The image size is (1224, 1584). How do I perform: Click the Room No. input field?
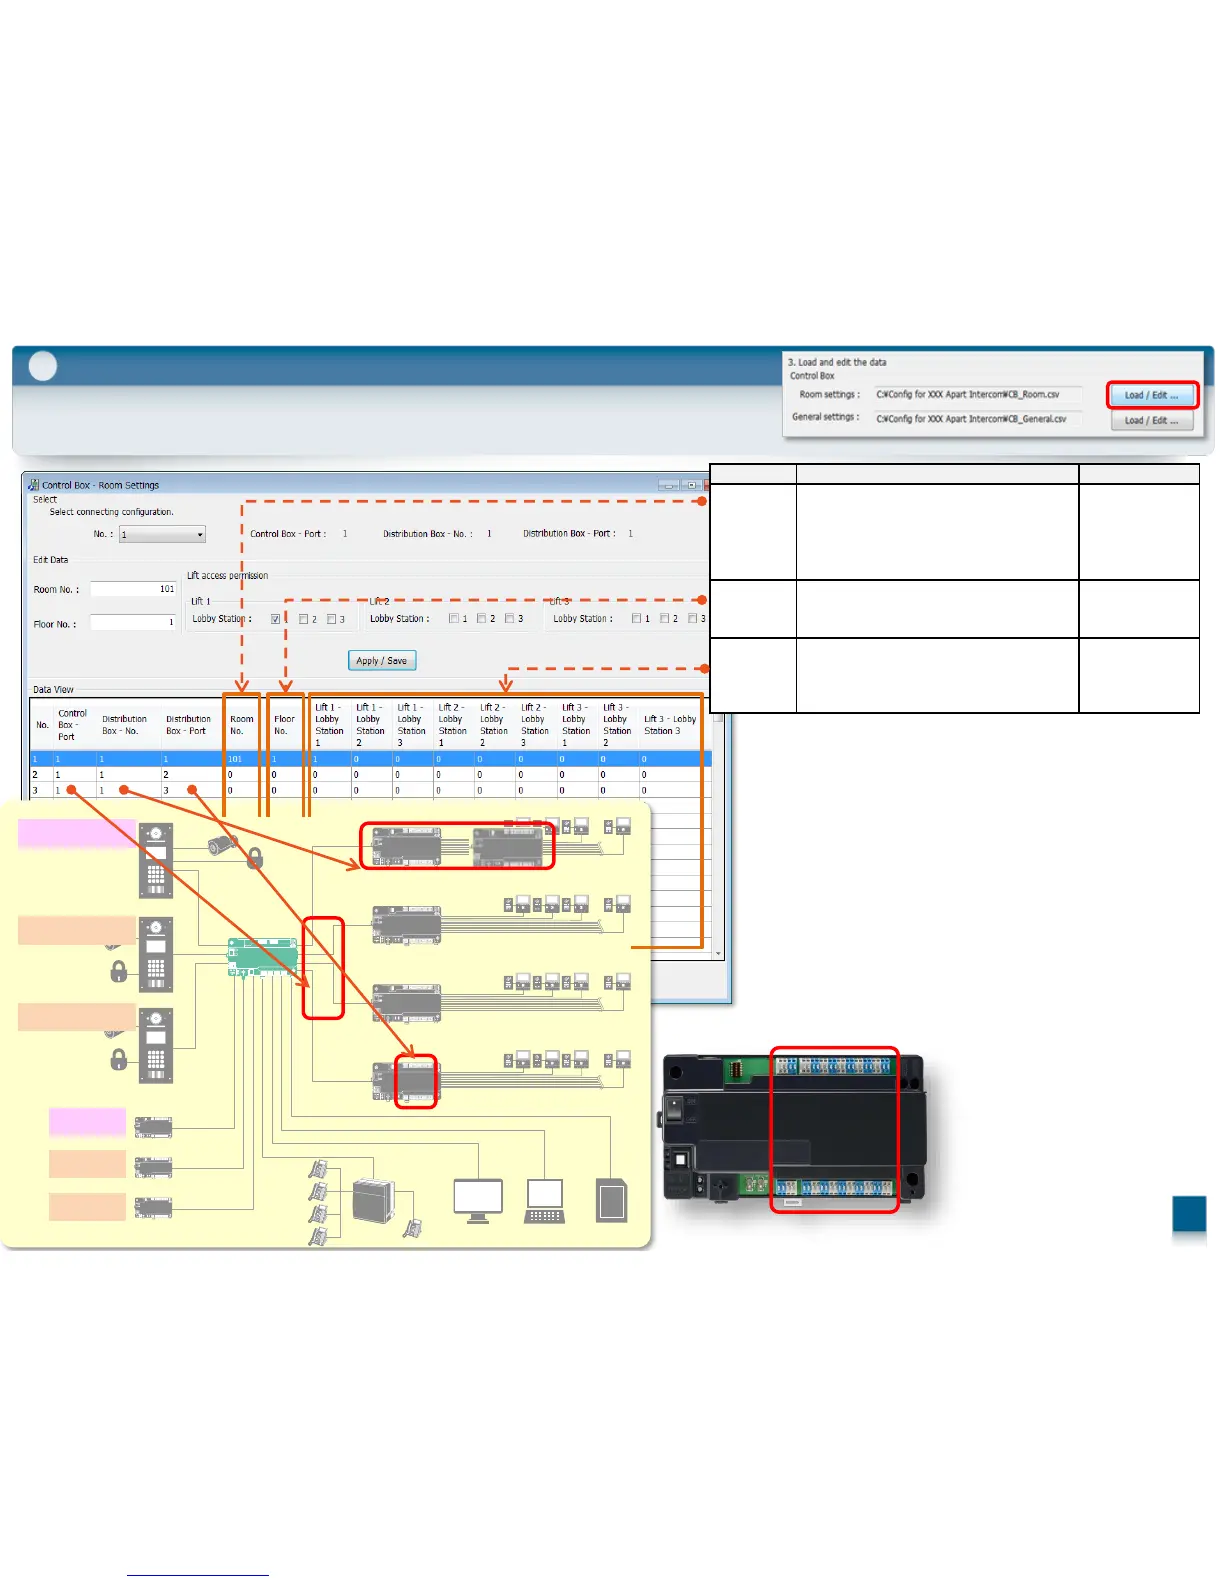coord(133,589)
